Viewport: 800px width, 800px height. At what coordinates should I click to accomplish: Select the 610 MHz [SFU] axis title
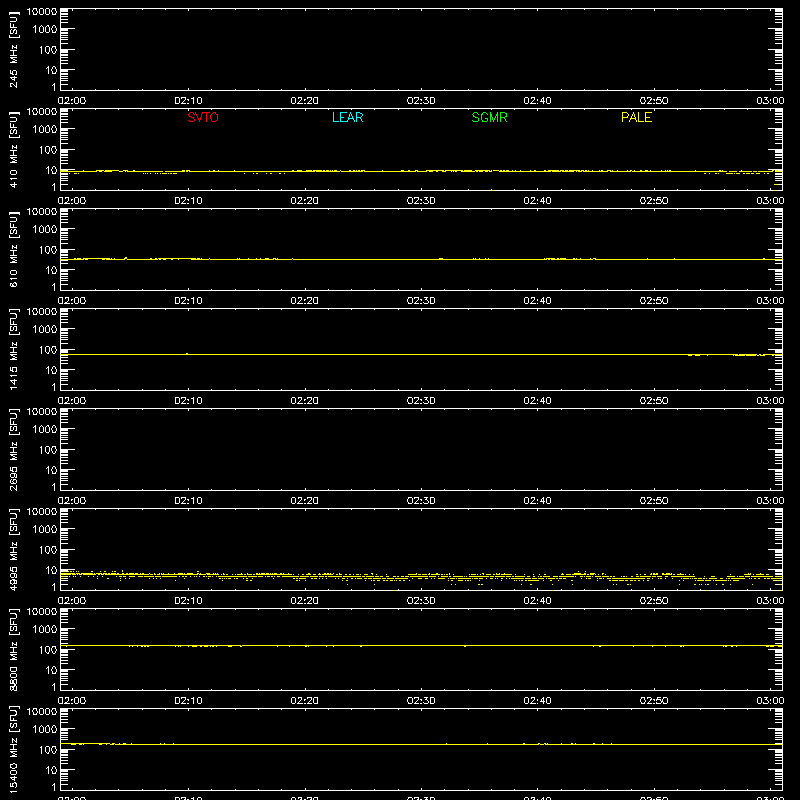coord(13,249)
